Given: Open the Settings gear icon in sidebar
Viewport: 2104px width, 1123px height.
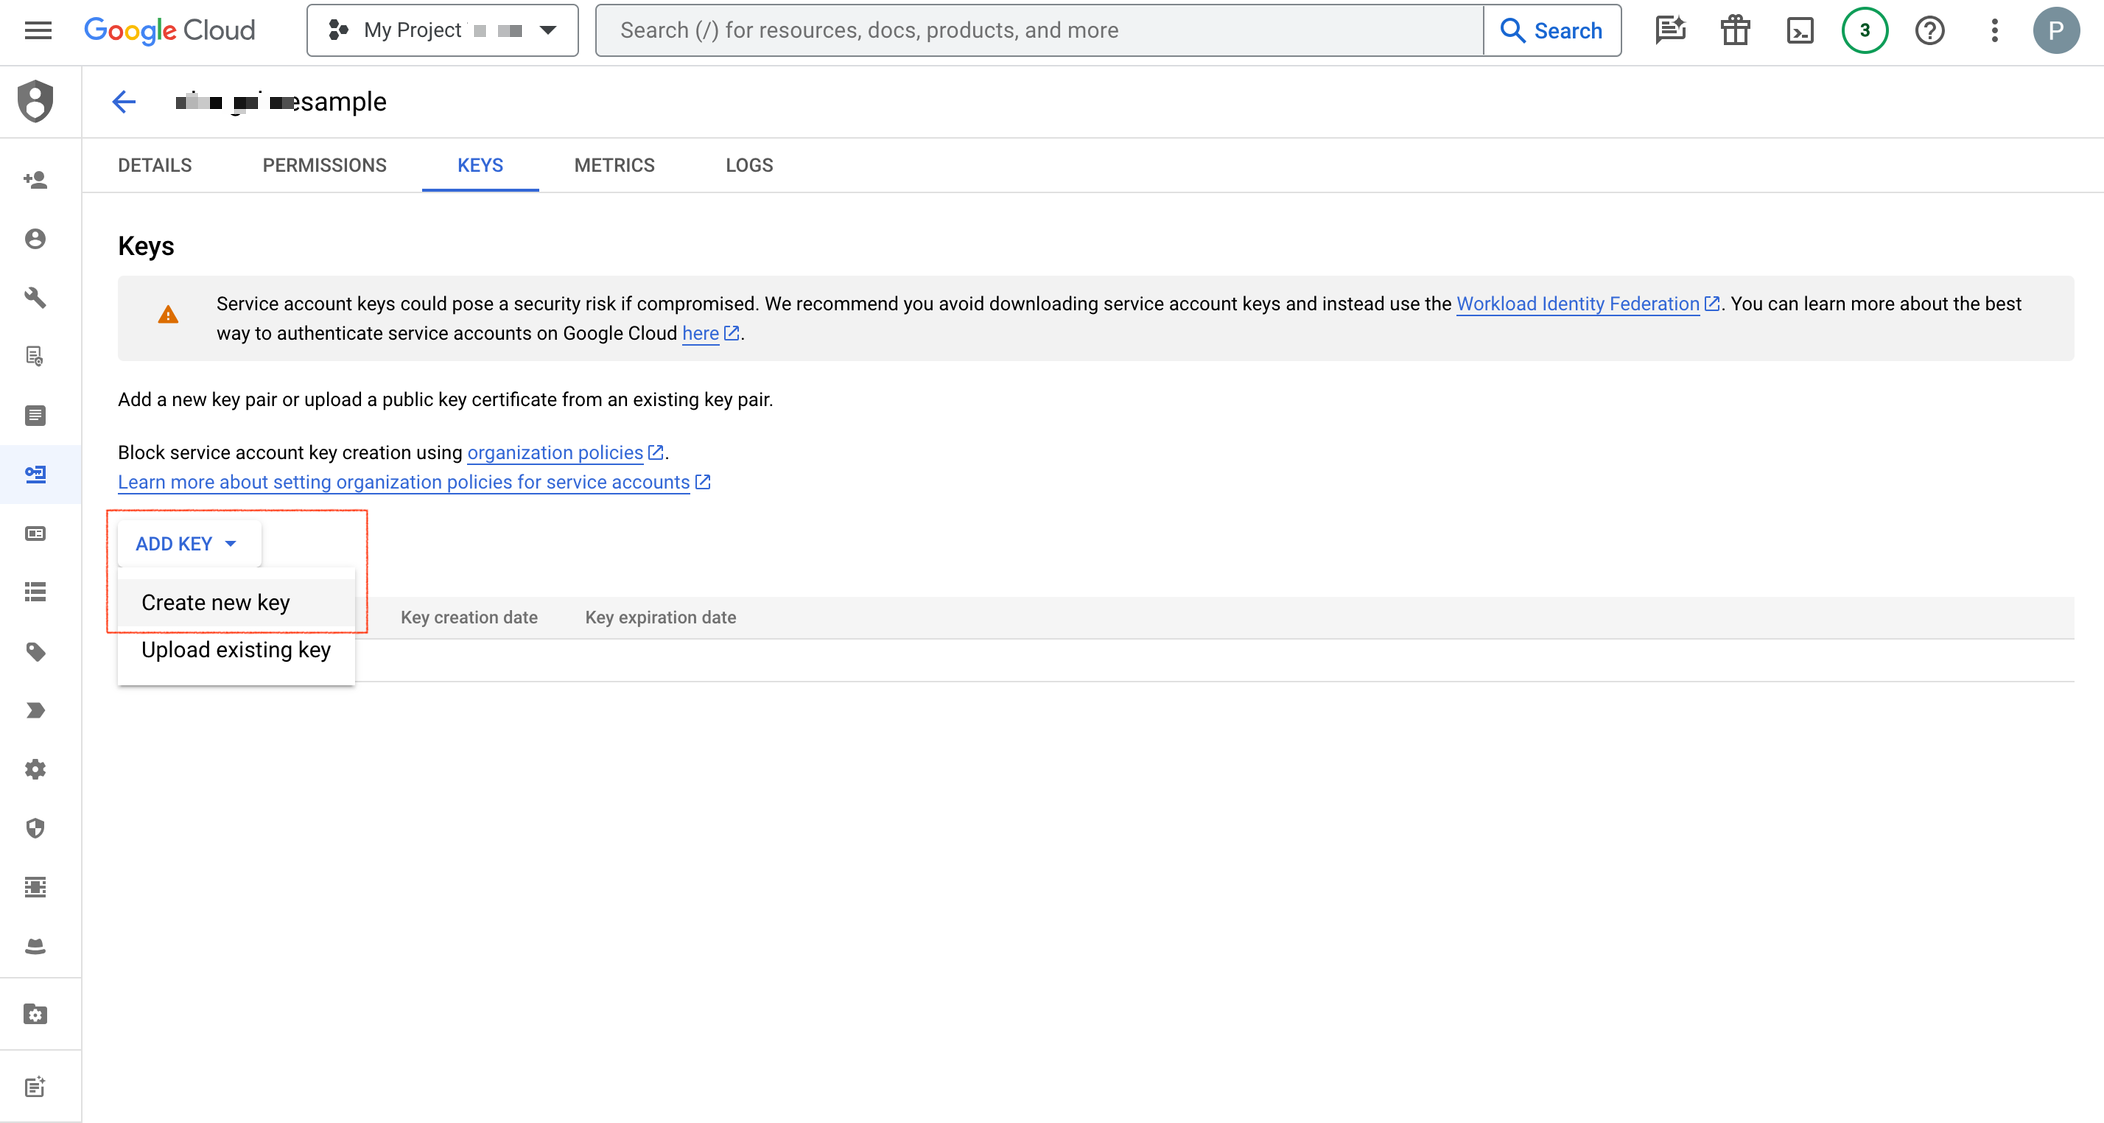Looking at the screenshot, I should [36, 769].
